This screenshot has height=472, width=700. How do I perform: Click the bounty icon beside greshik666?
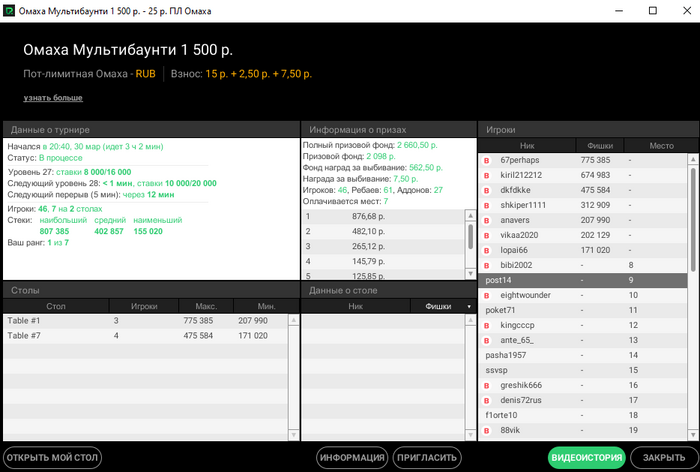[x=487, y=385]
